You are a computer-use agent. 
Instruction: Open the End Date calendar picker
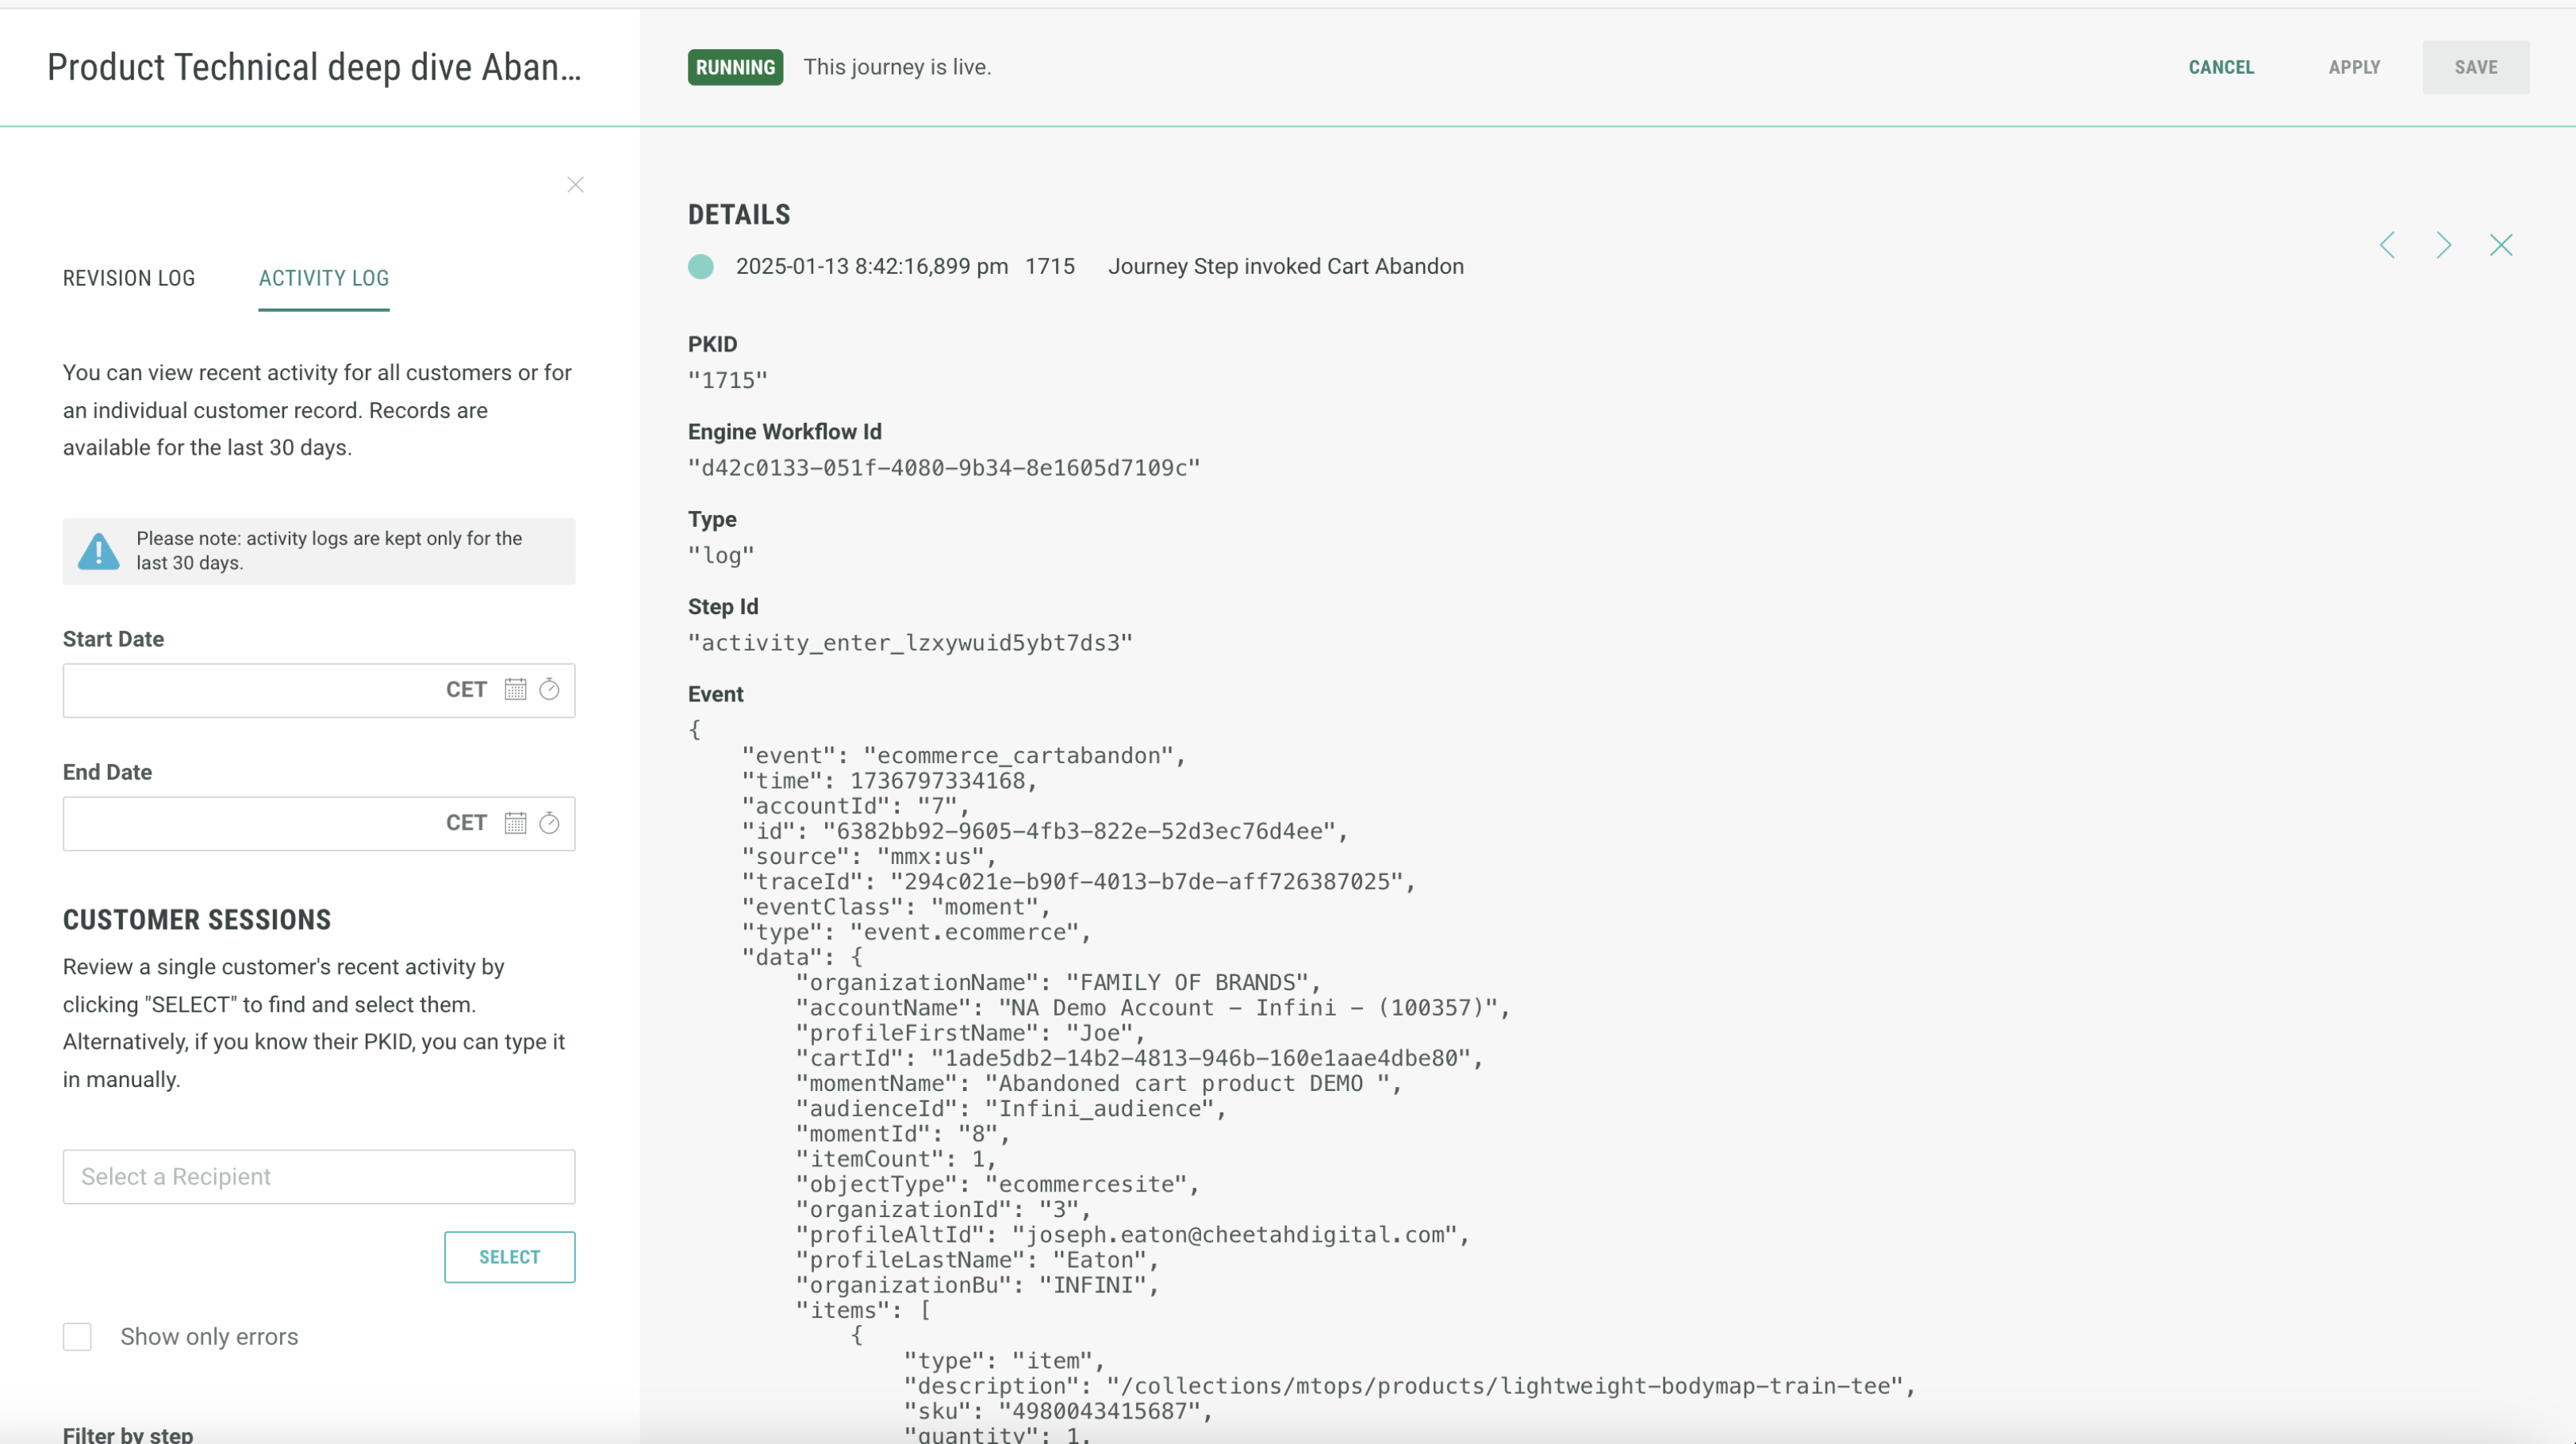(515, 822)
